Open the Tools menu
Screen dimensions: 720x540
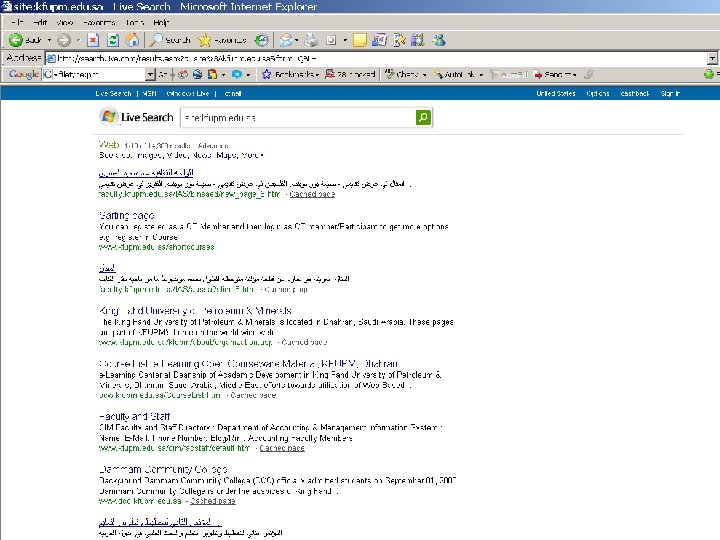point(135,22)
